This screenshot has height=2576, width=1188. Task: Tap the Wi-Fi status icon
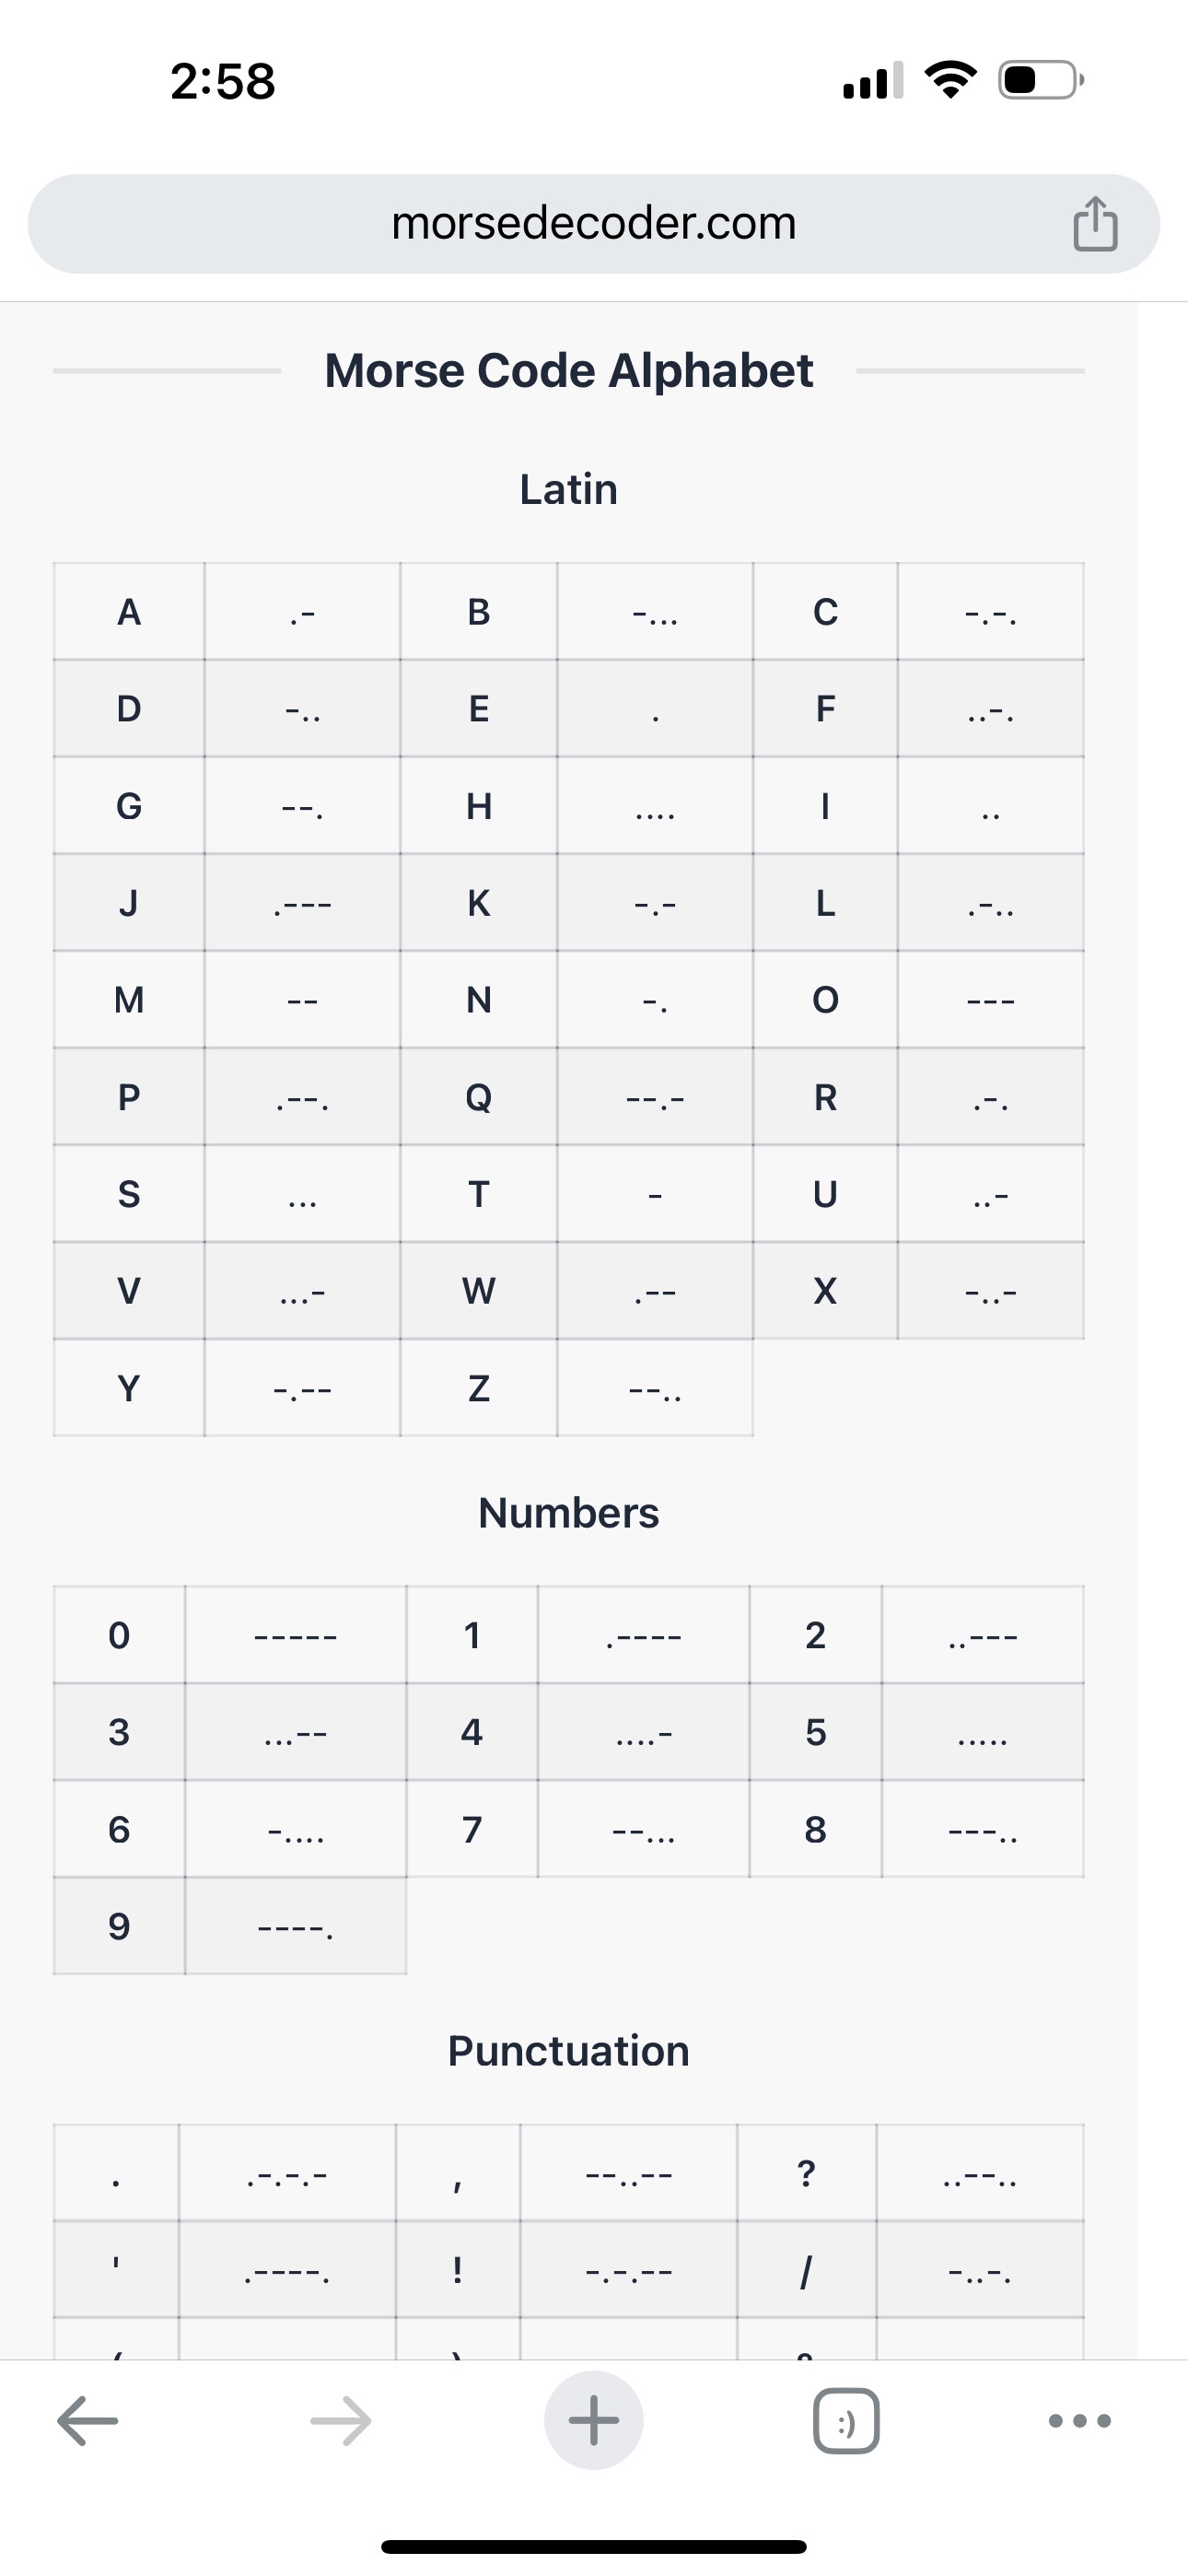[x=951, y=80]
